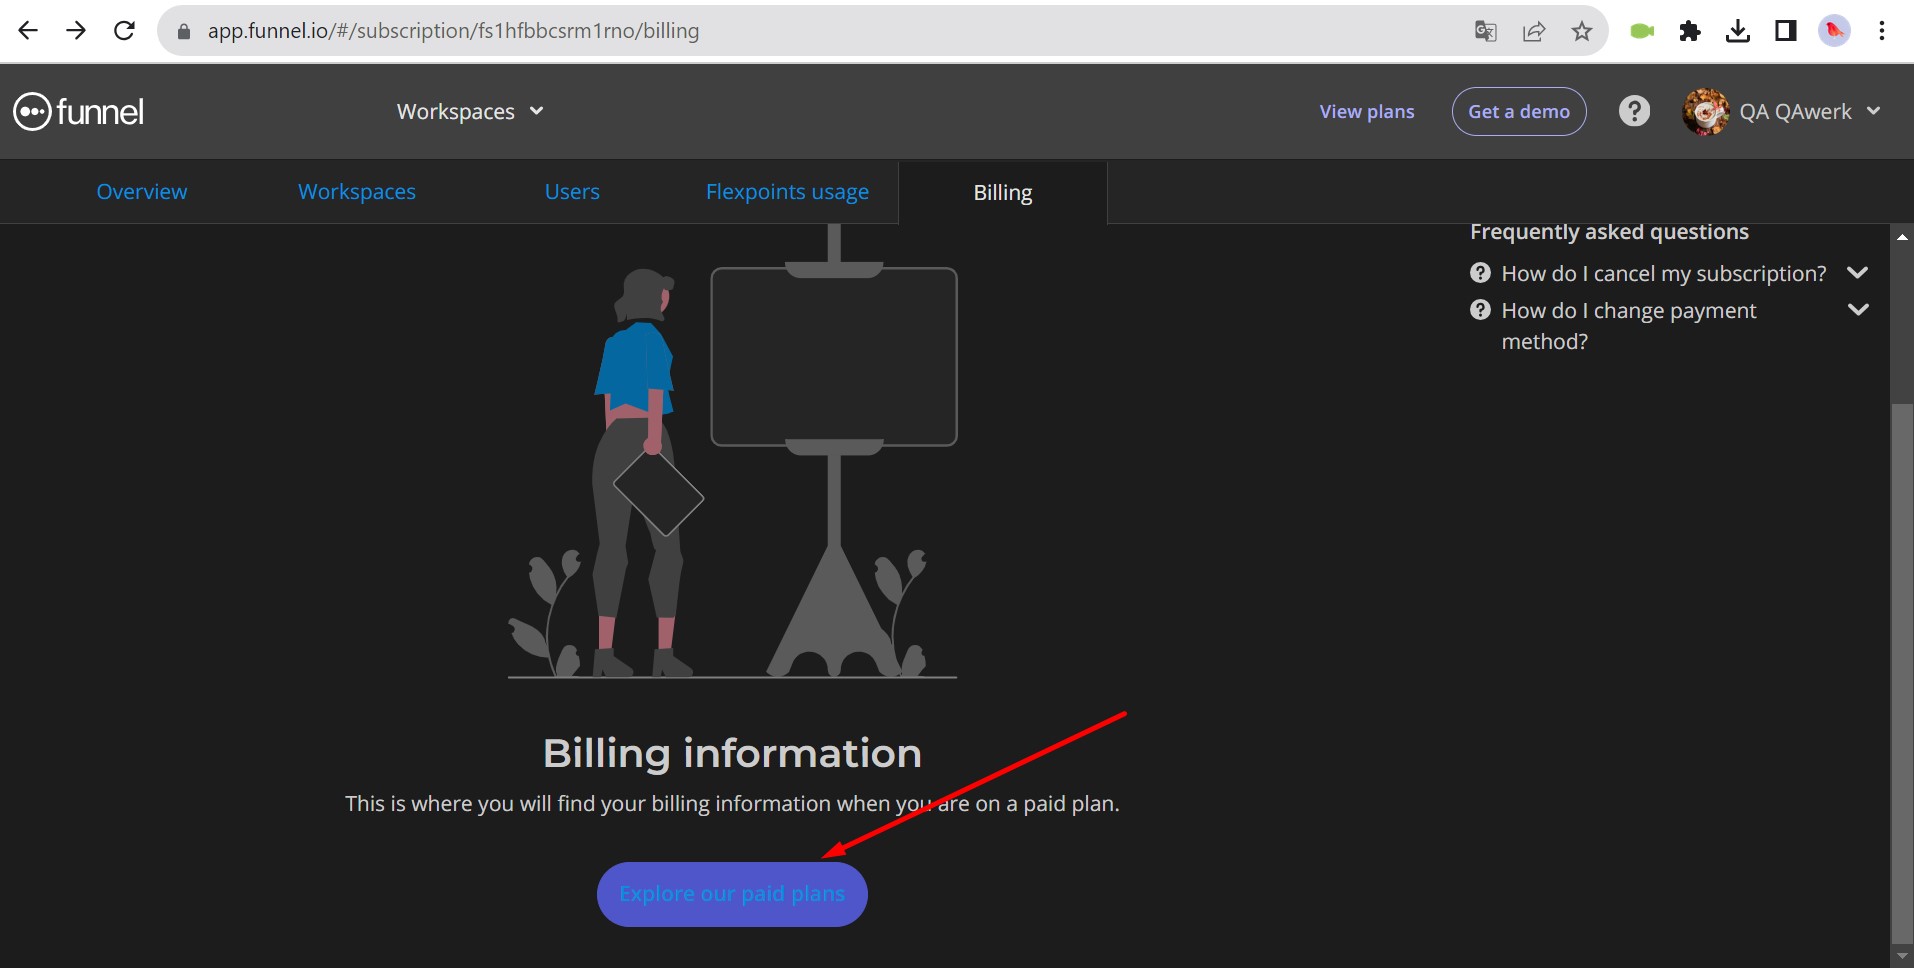Viewport: 1914px width, 968px height.
Task: Open the Google Translate page icon
Action: pyautogui.click(x=1485, y=31)
